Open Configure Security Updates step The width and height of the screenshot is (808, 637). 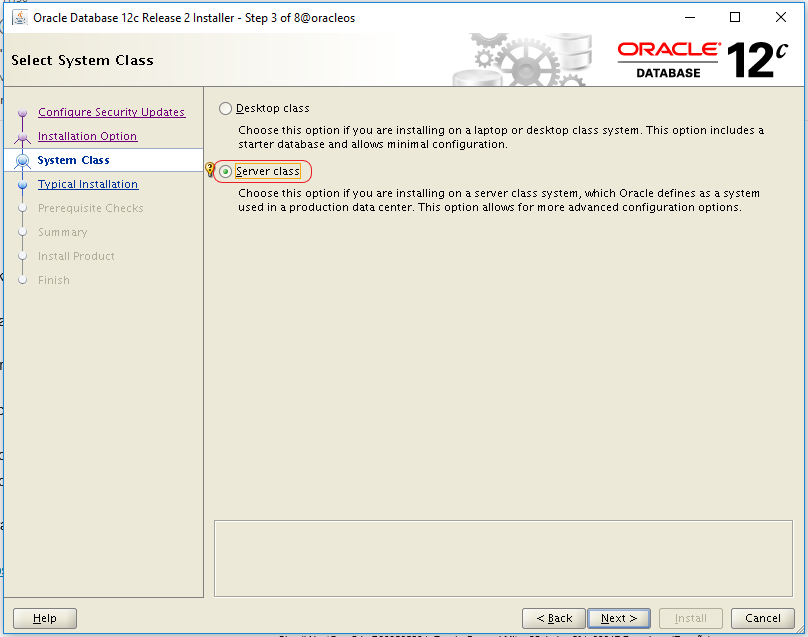(x=111, y=112)
